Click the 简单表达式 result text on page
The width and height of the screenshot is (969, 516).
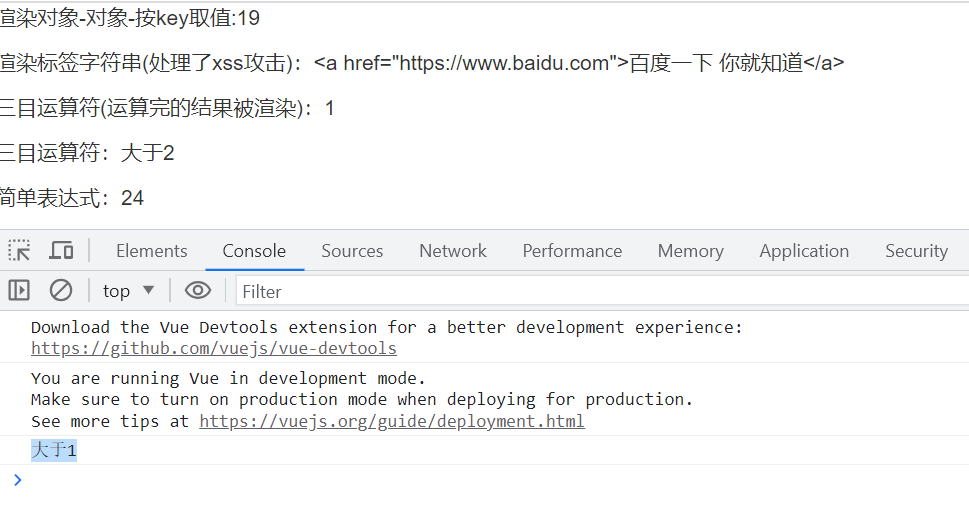click(72, 198)
